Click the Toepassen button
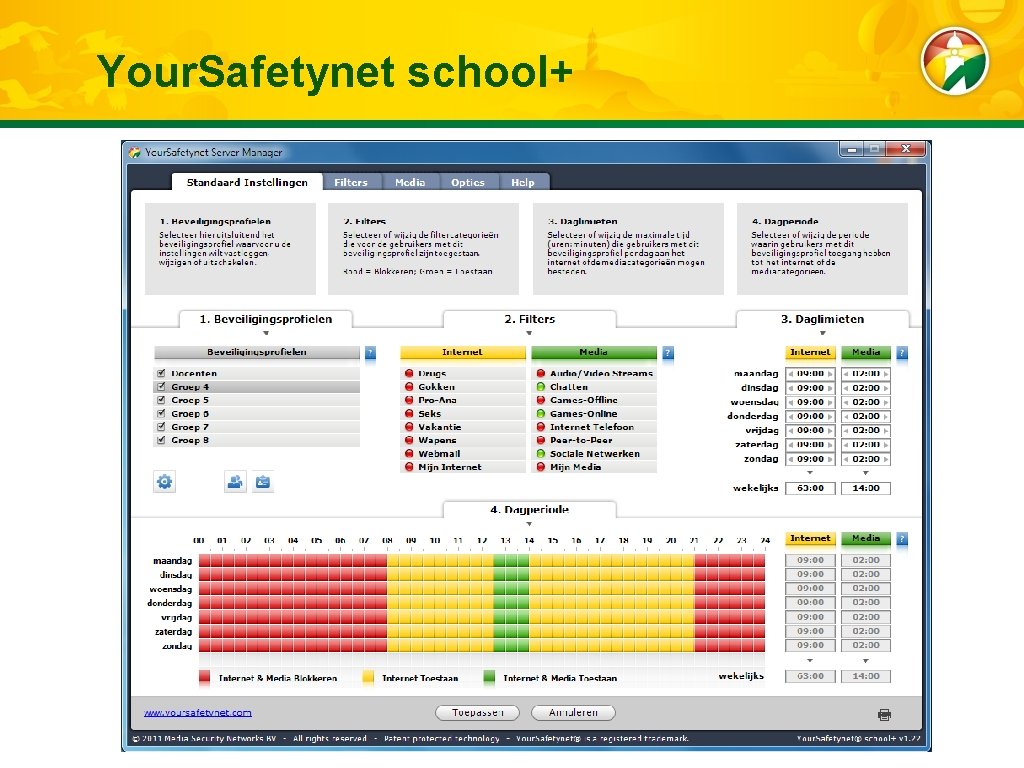This screenshot has width=1024, height=768. point(477,712)
